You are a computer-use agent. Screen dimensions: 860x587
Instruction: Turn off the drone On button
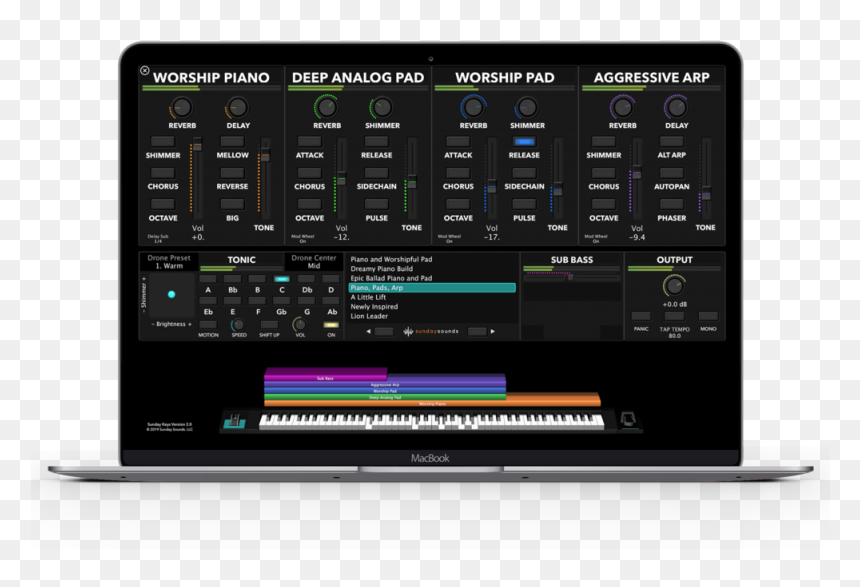coord(331,325)
